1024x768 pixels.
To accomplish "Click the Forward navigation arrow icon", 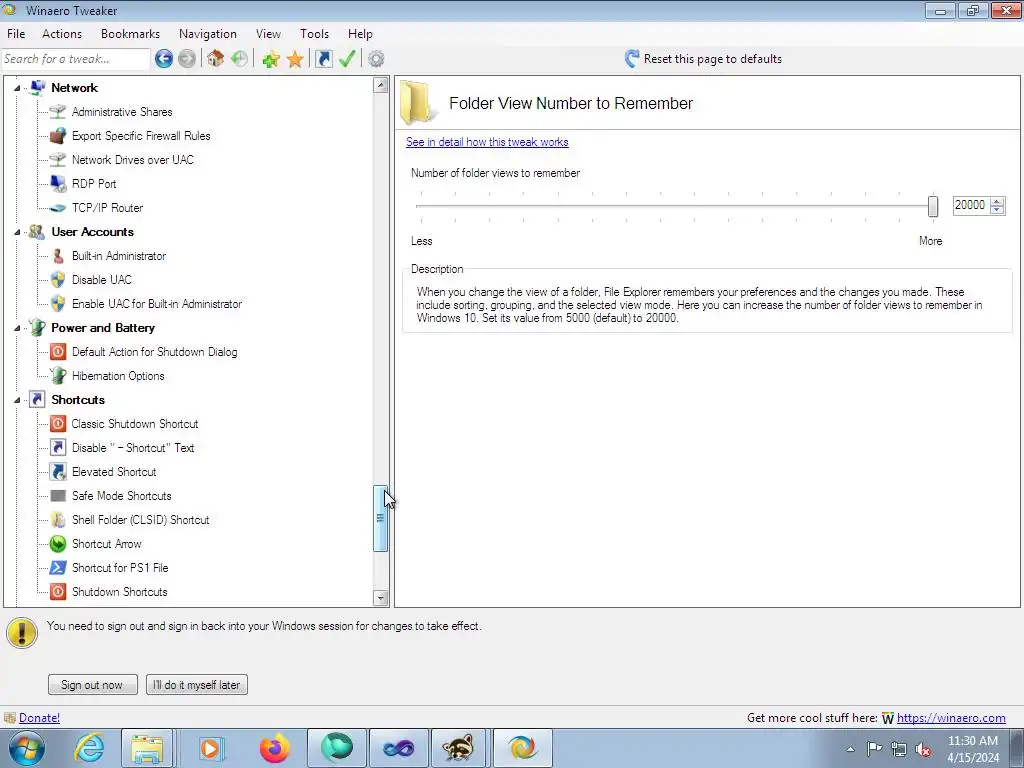I will point(187,59).
